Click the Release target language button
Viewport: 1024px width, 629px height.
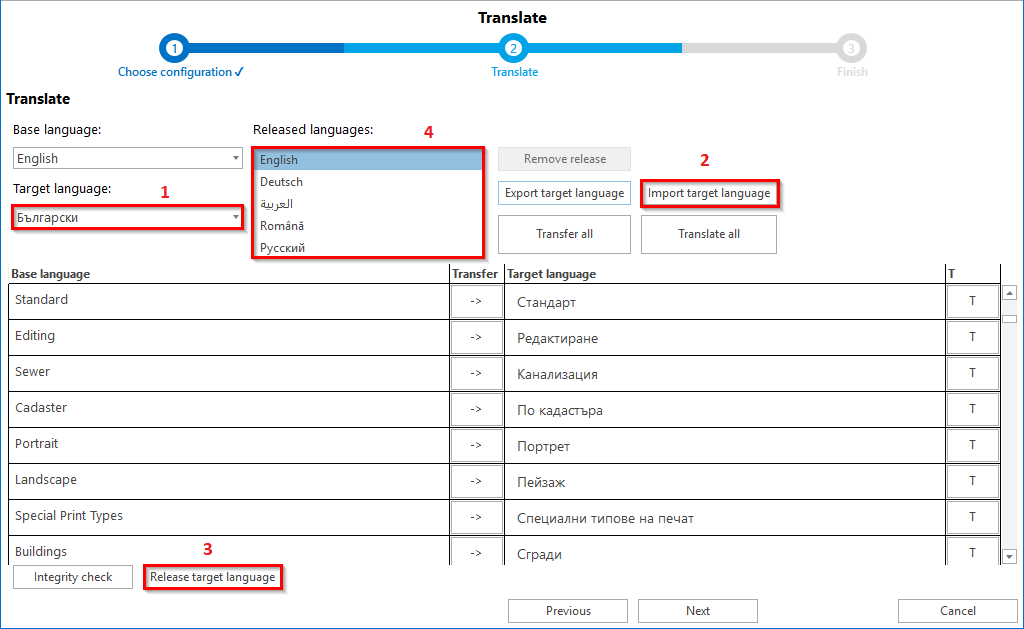pos(213,576)
